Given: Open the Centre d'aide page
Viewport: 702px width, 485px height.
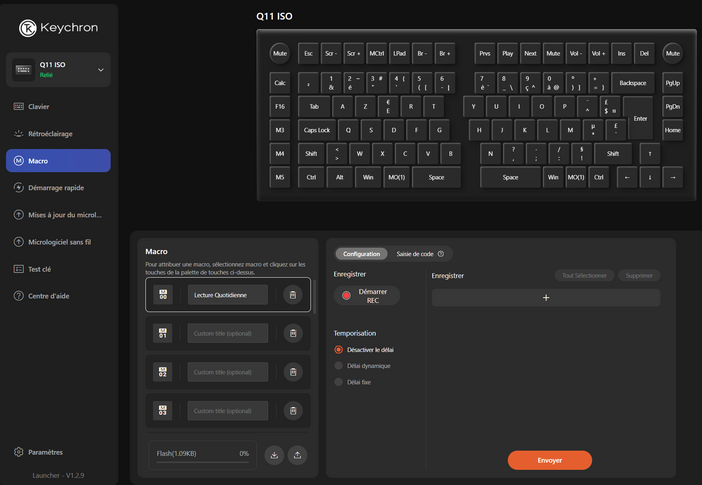Looking at the screenshot, I should click(58, 296).
